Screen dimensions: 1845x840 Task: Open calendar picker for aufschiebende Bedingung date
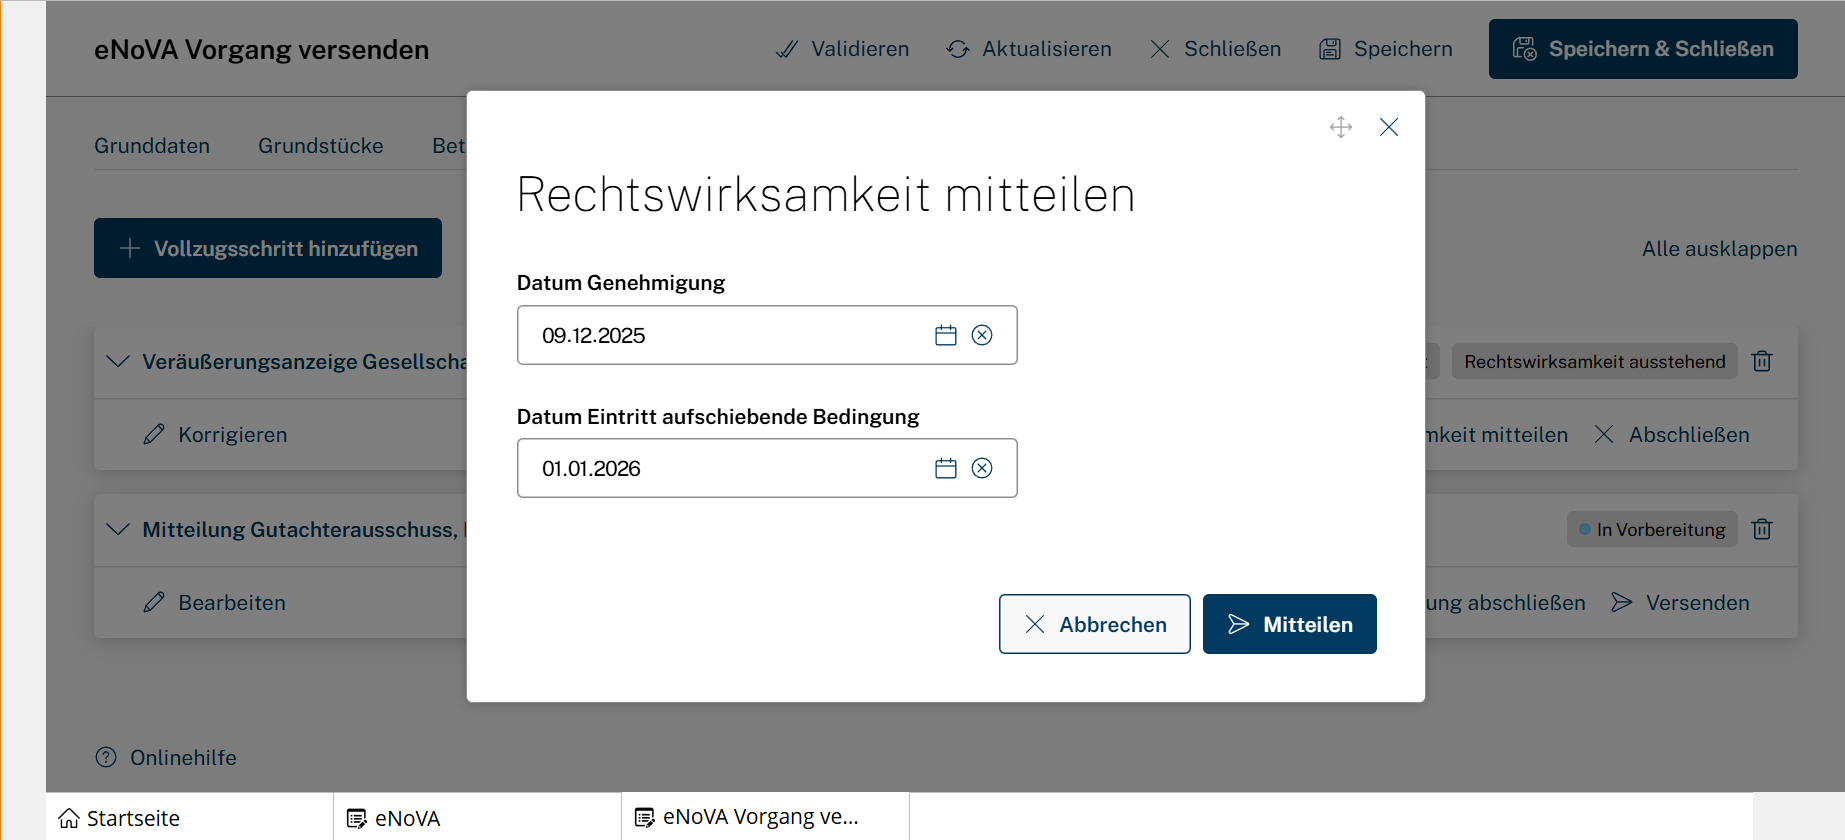945,469
